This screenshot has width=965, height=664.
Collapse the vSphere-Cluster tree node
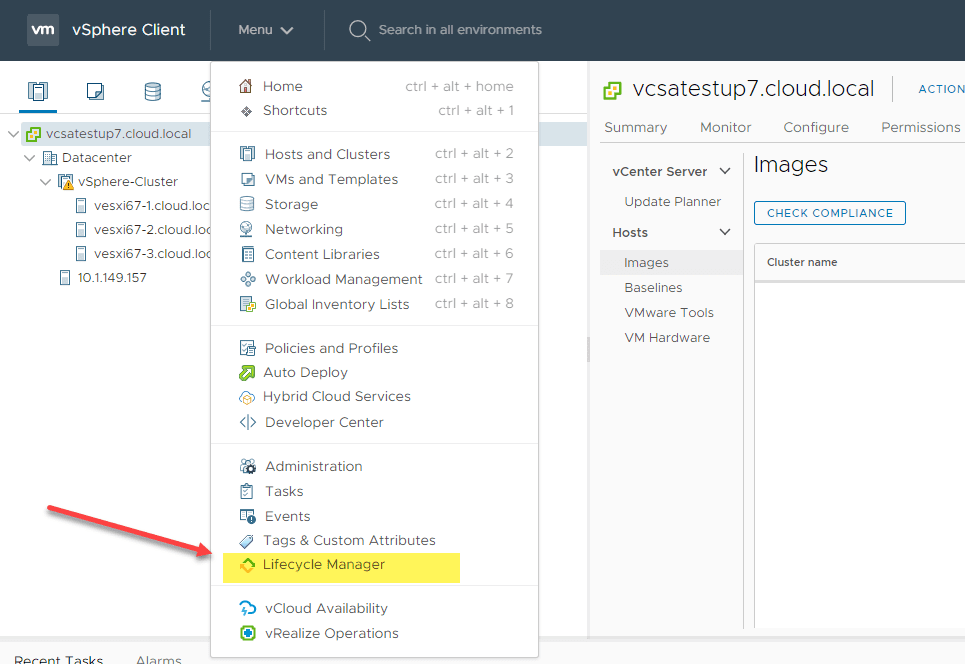[x=46, y=182]
